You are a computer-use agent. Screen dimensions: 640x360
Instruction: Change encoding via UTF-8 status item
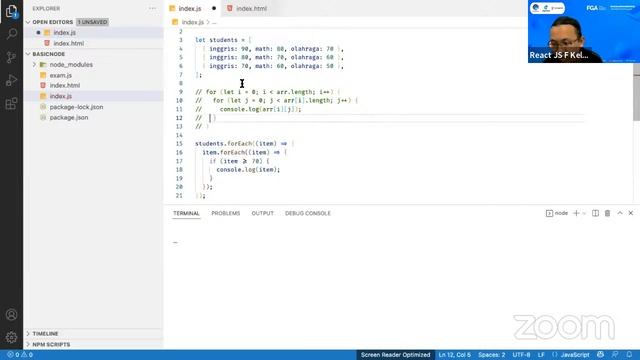coord(521,355)
